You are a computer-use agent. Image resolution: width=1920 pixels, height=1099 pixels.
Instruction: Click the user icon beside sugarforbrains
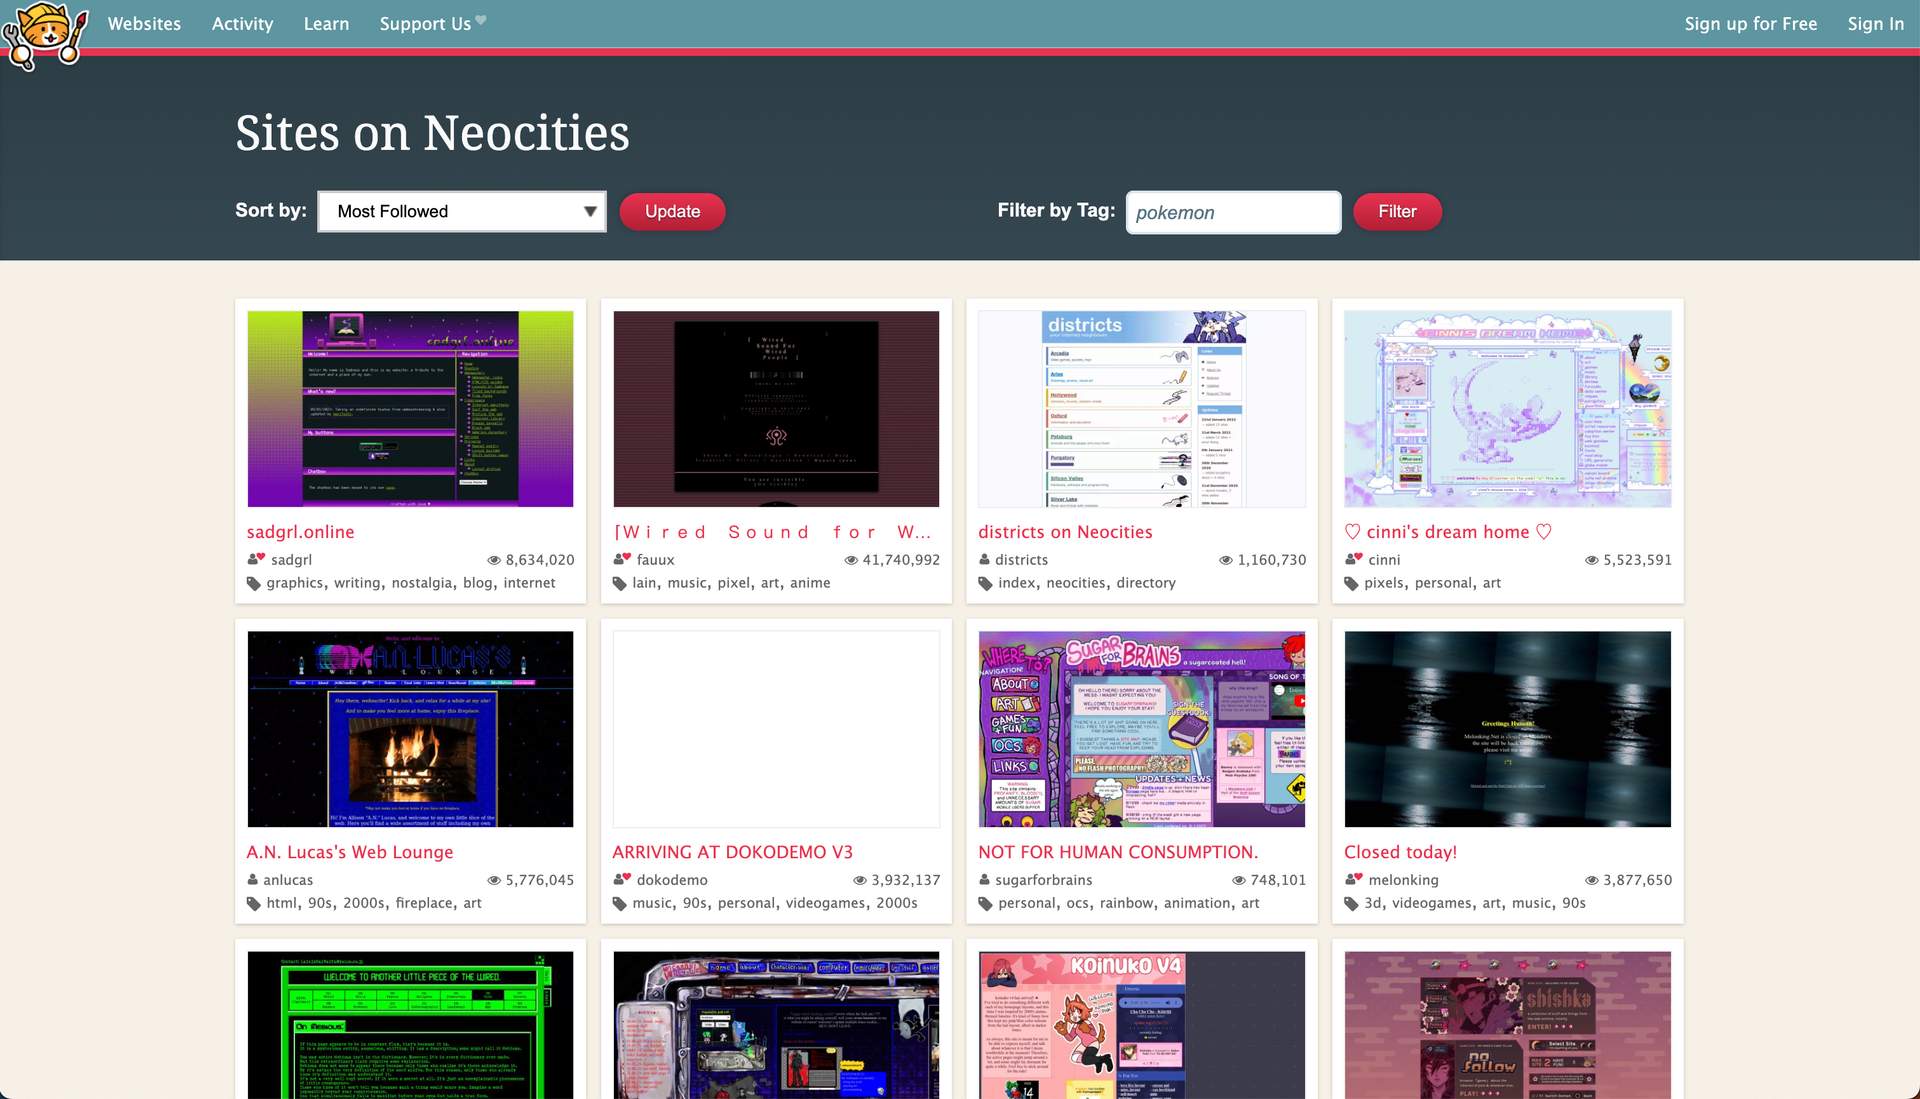point(984,880)
